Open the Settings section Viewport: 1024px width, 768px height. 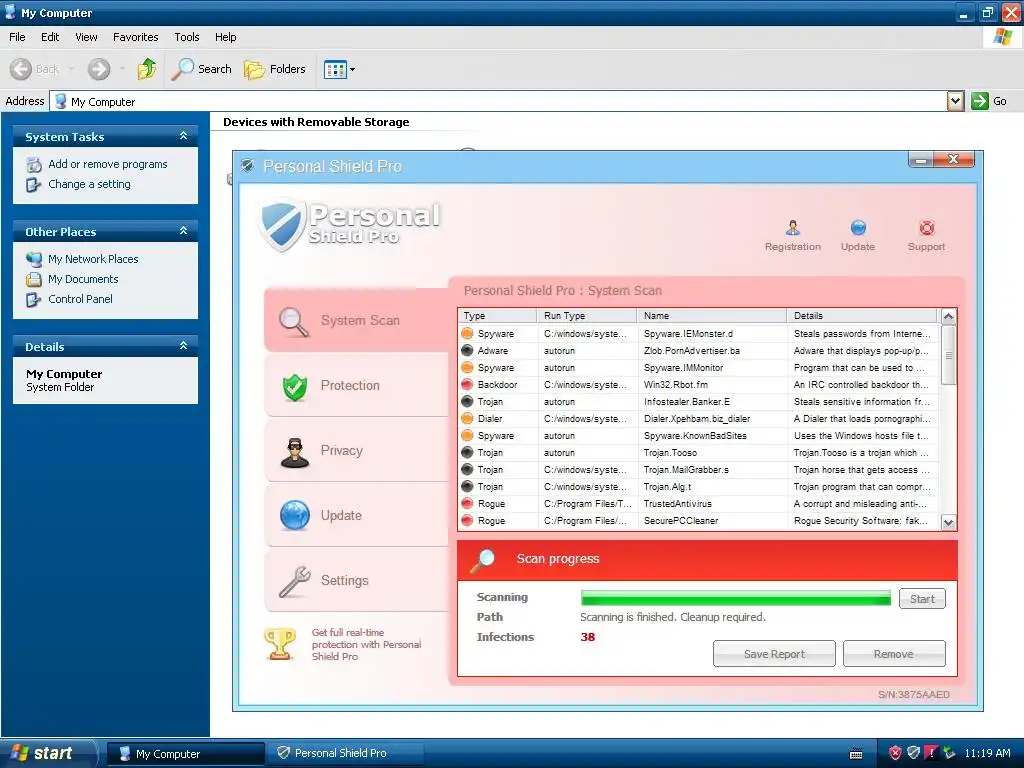(356, 581)
